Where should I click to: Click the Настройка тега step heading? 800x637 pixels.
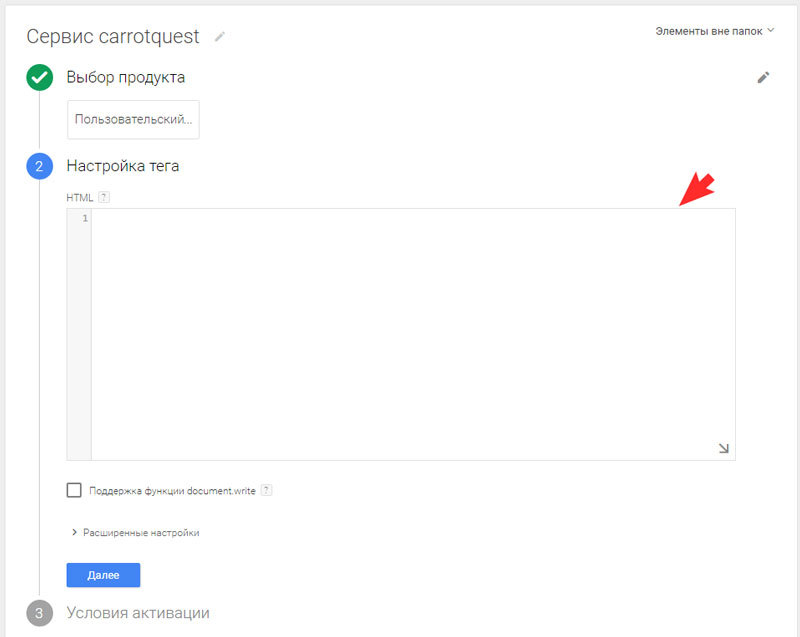(x=122, y=166)
